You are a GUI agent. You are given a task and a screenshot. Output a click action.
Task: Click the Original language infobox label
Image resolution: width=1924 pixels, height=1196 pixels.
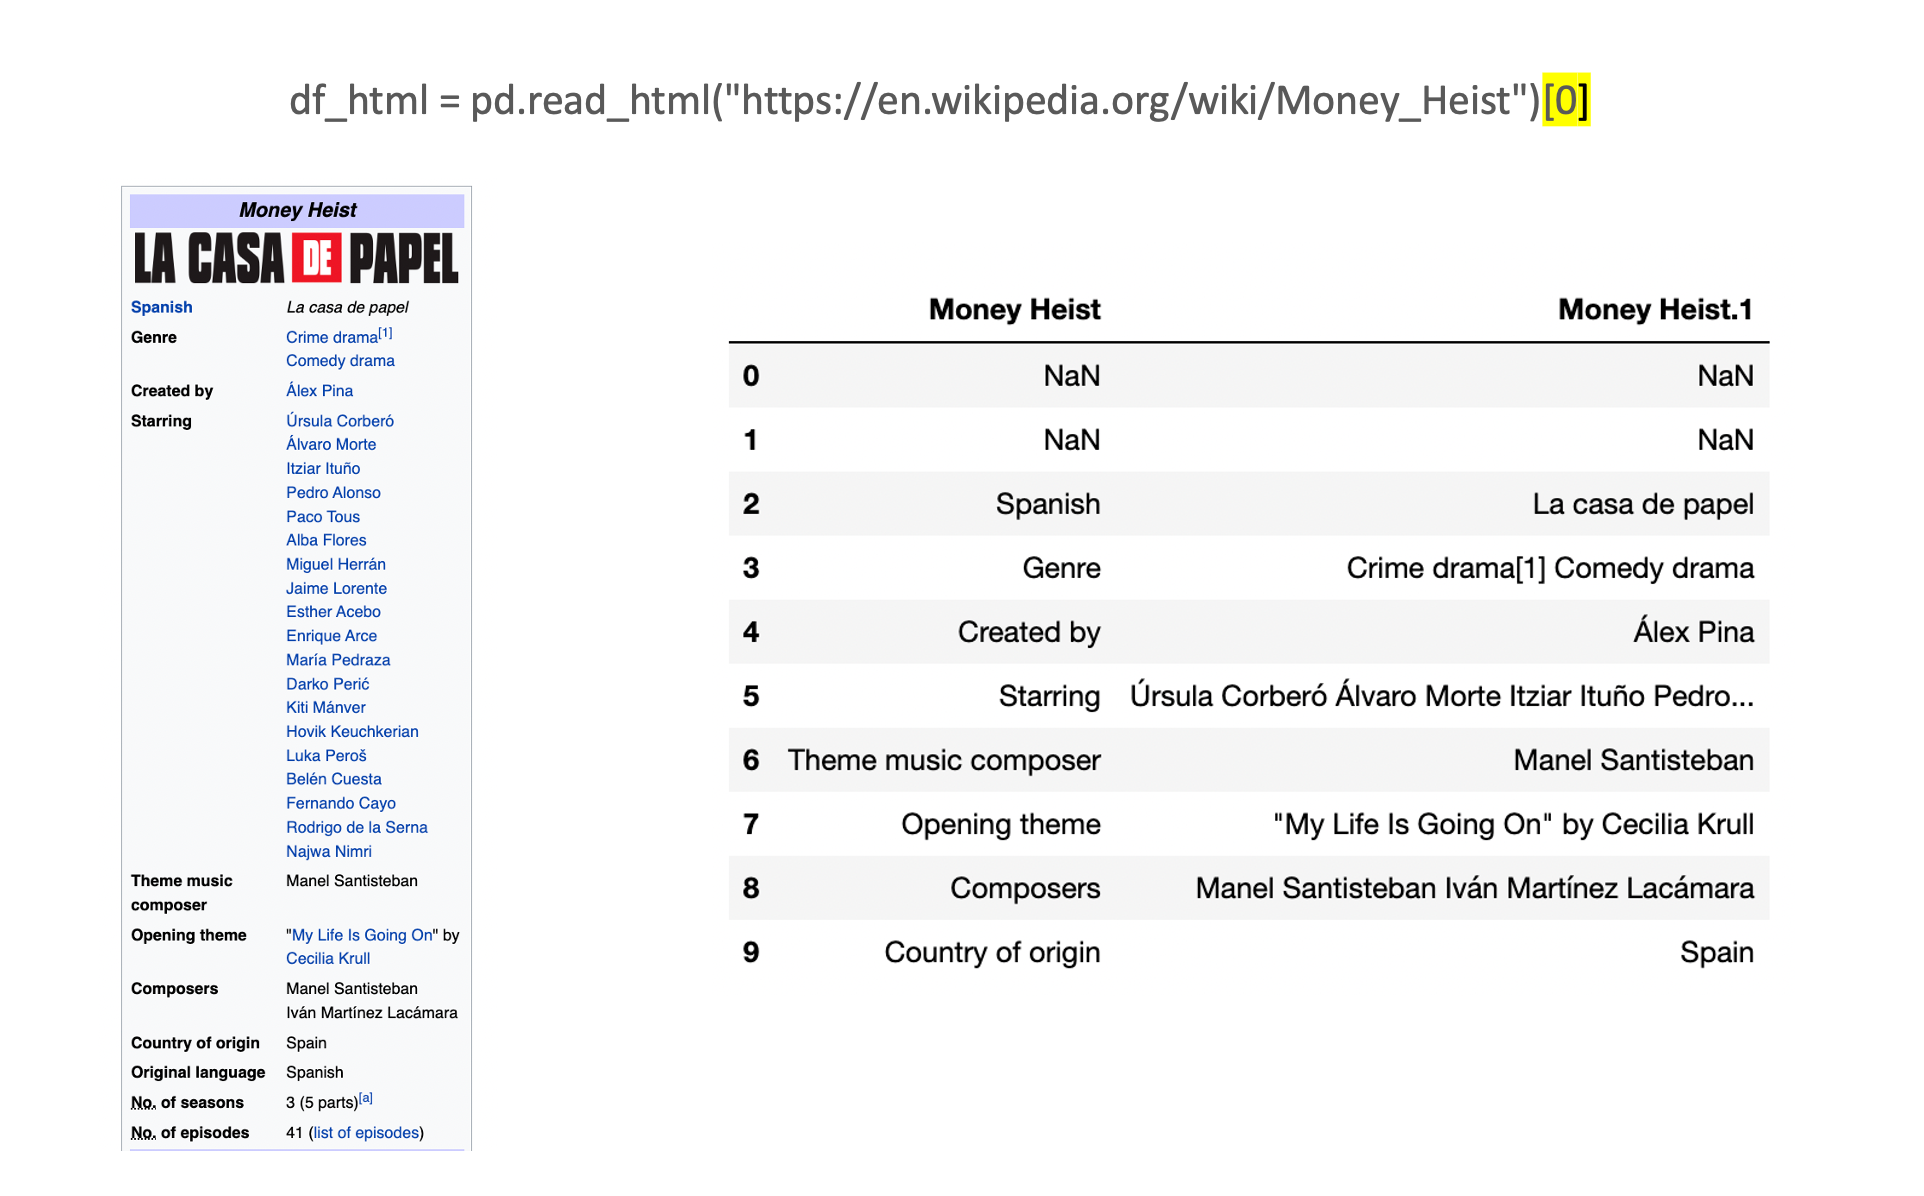coord(198,1072)
